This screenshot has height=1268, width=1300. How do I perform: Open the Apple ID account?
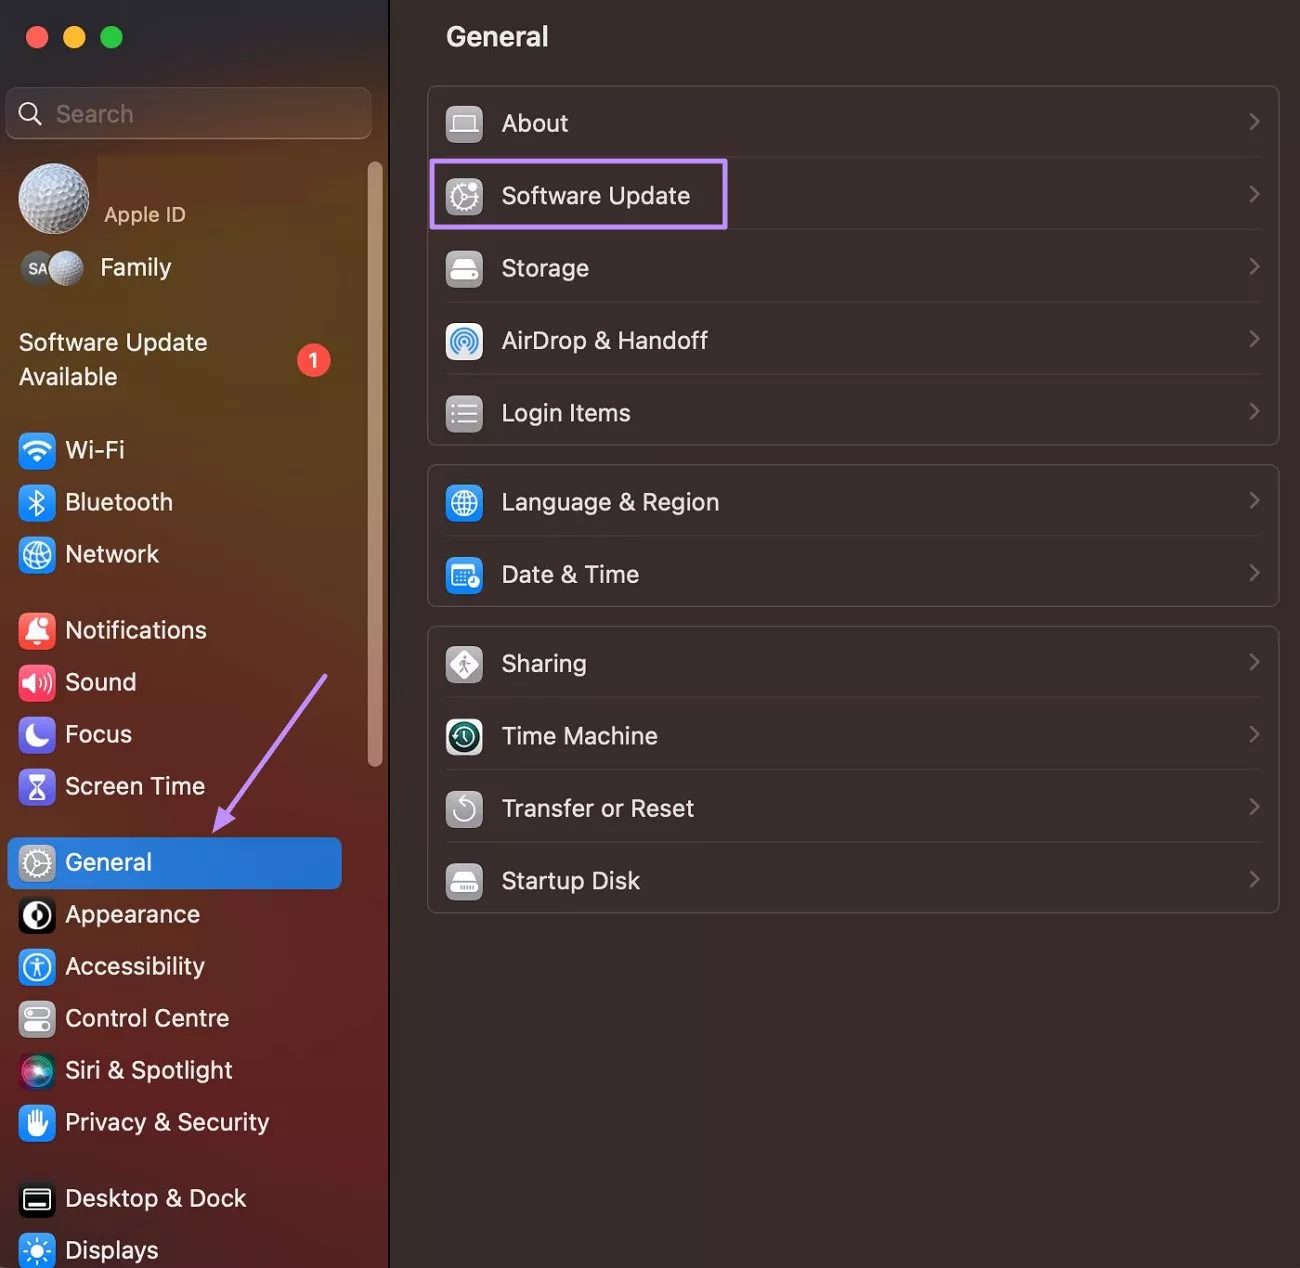174,198
